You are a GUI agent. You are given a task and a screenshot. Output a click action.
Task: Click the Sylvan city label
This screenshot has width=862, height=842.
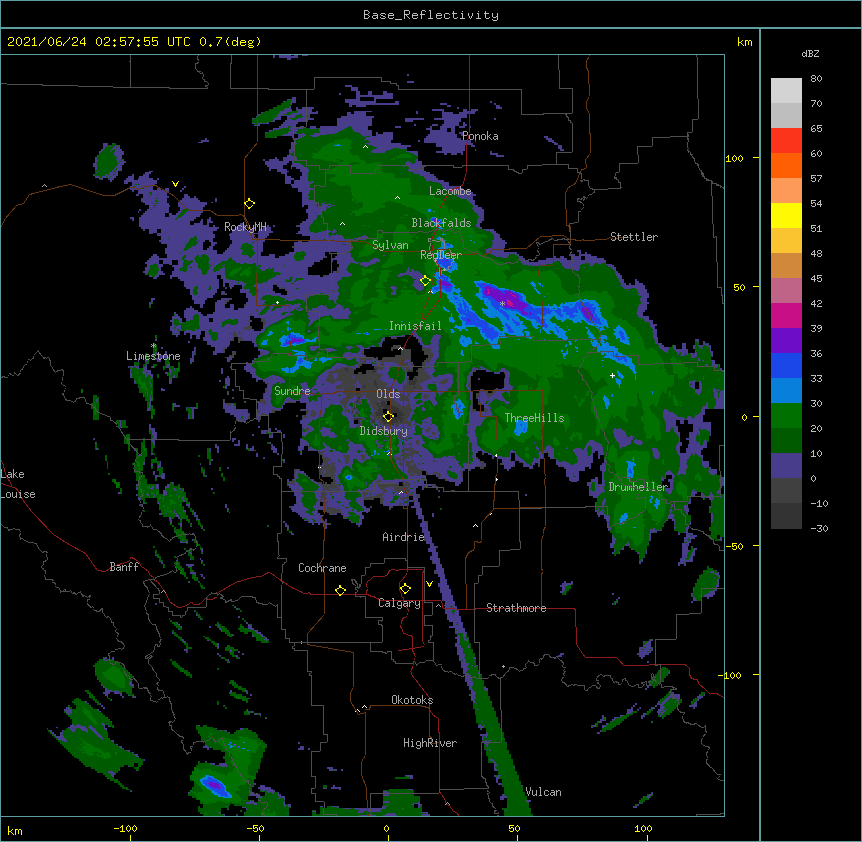pos(390,245)
